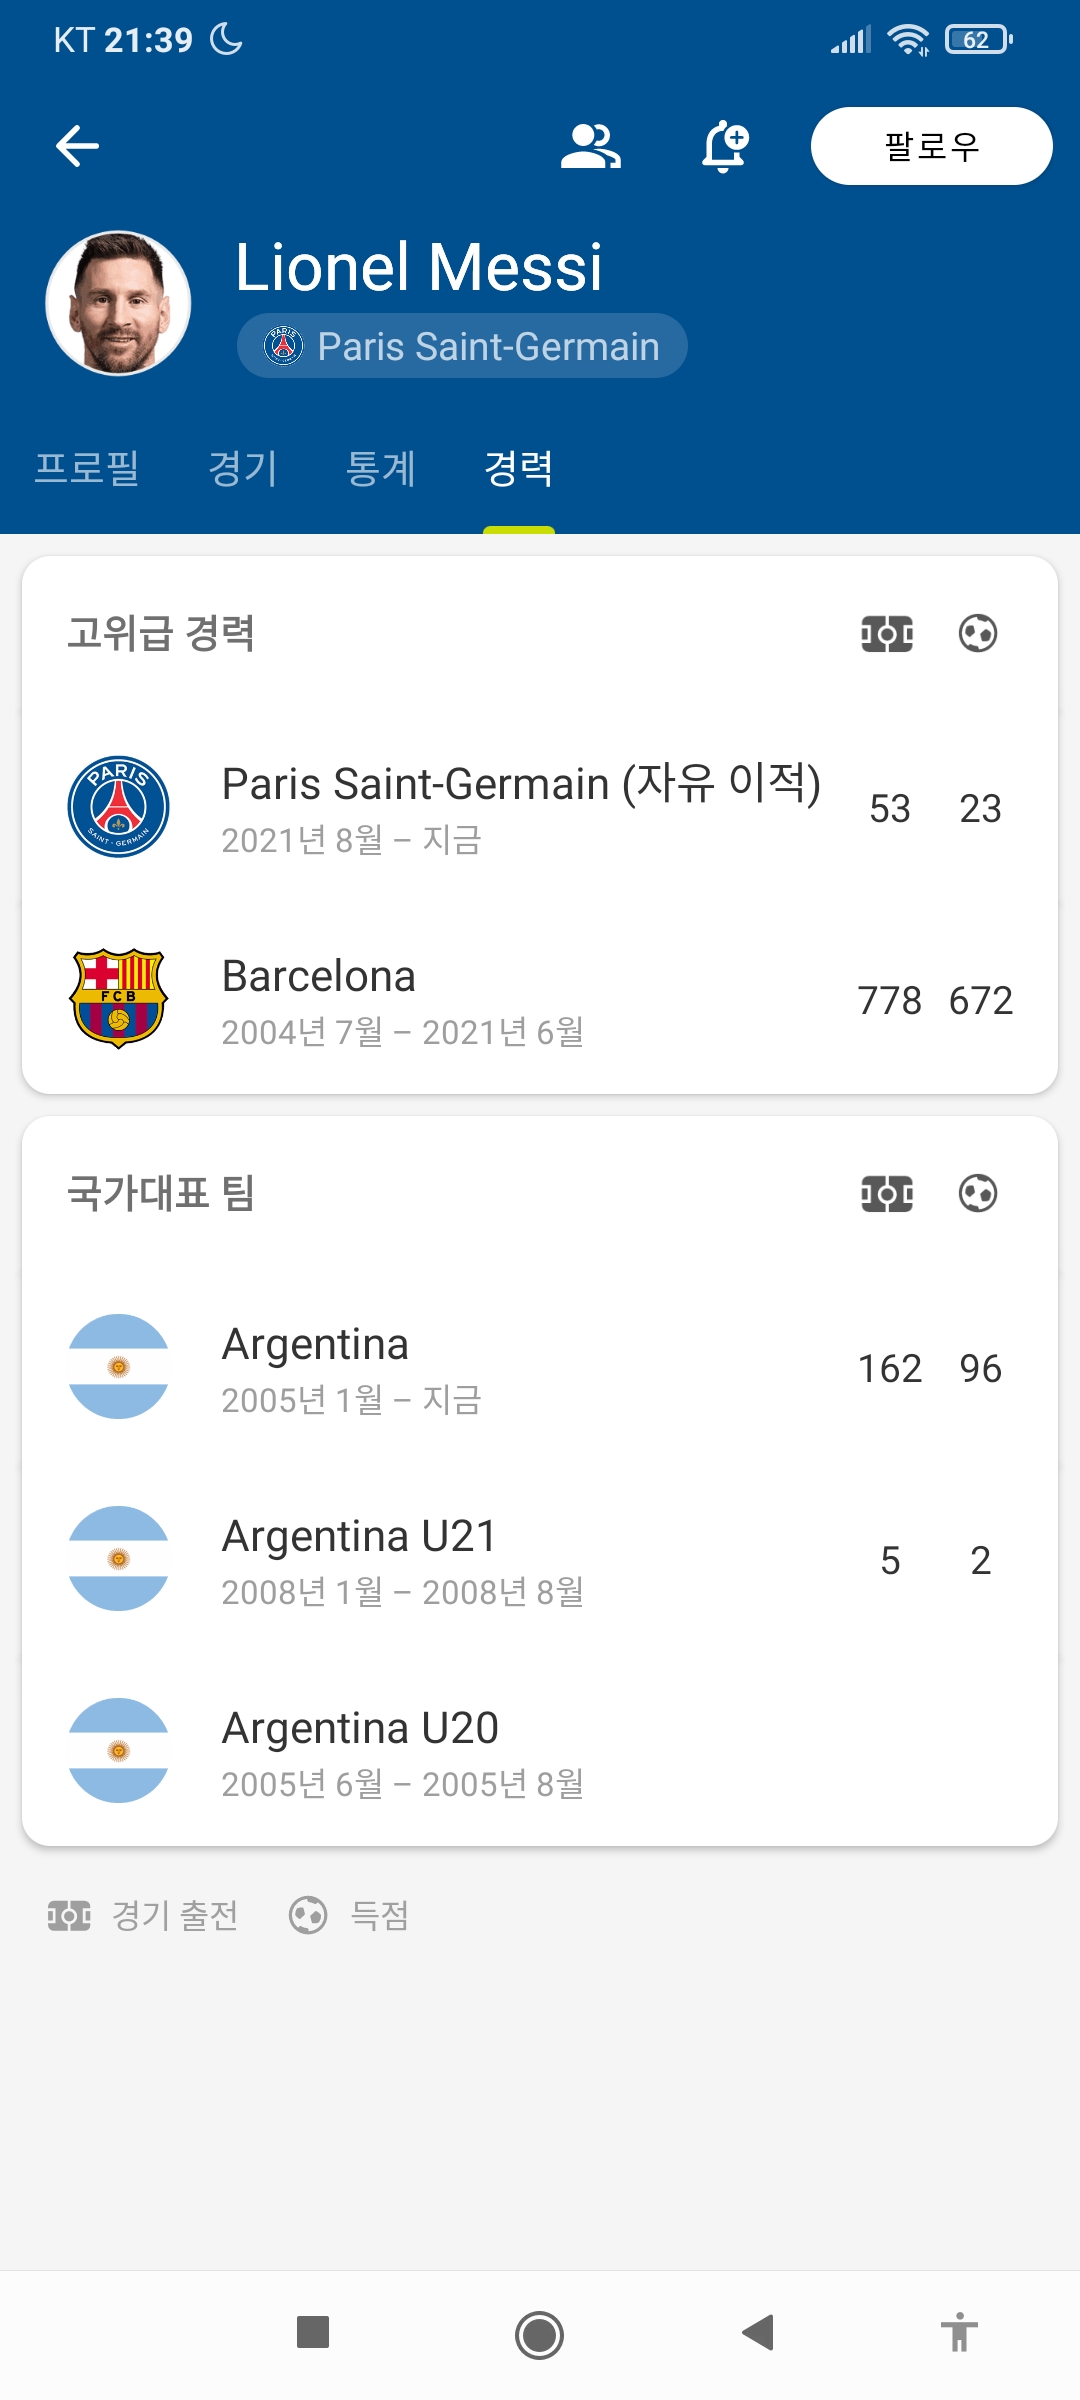The height and width of the screenshot is (2400, 1080).
Task: Select the 경력 tab
Action: click(518, 468)
